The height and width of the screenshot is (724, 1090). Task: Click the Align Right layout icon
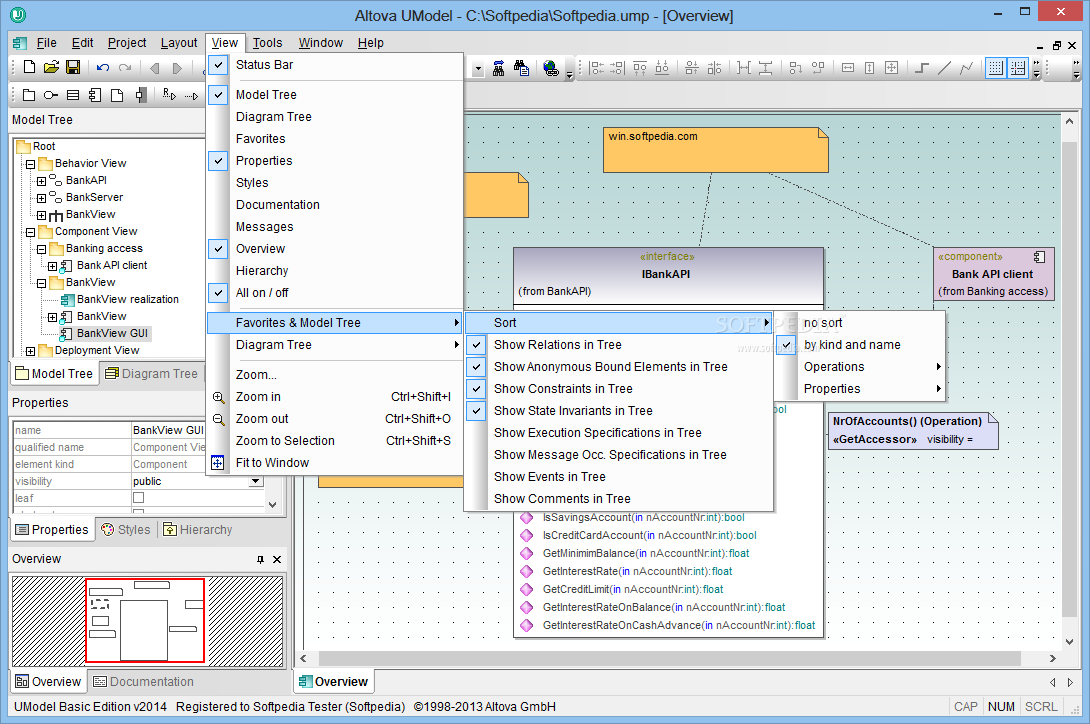click(x=617, y=67)
